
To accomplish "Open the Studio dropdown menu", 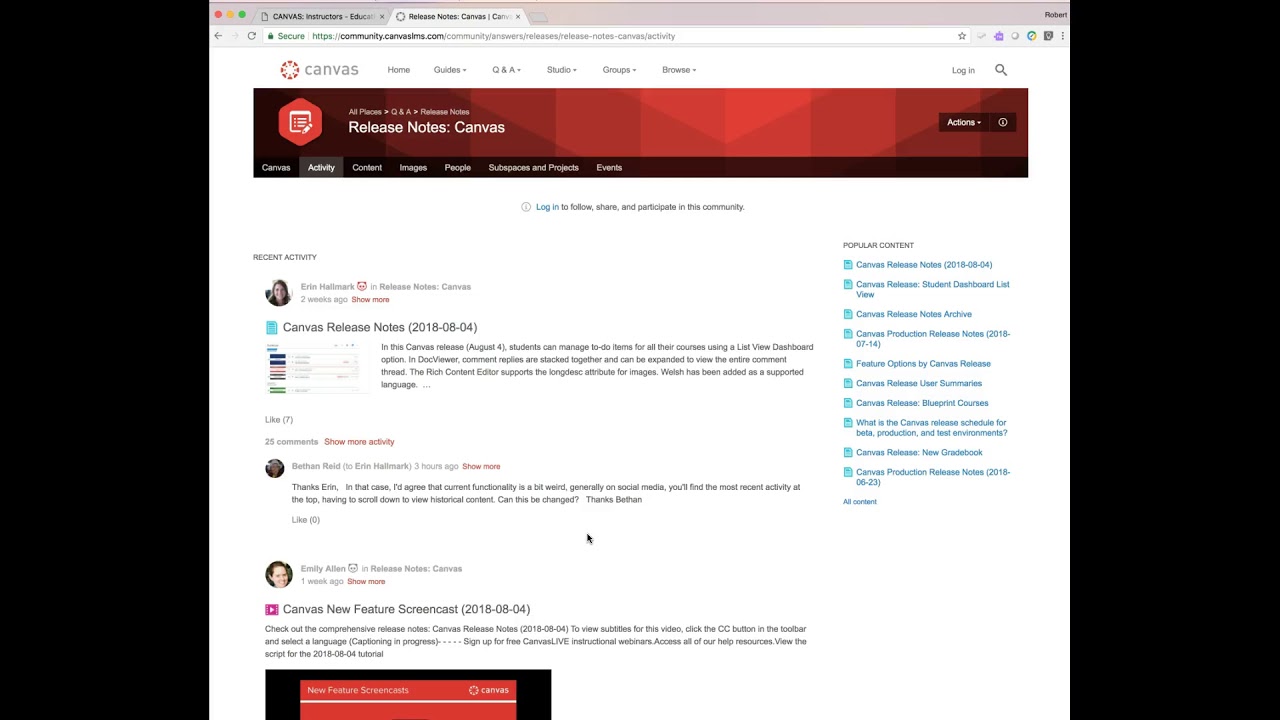I will click(x=562, y=70).
